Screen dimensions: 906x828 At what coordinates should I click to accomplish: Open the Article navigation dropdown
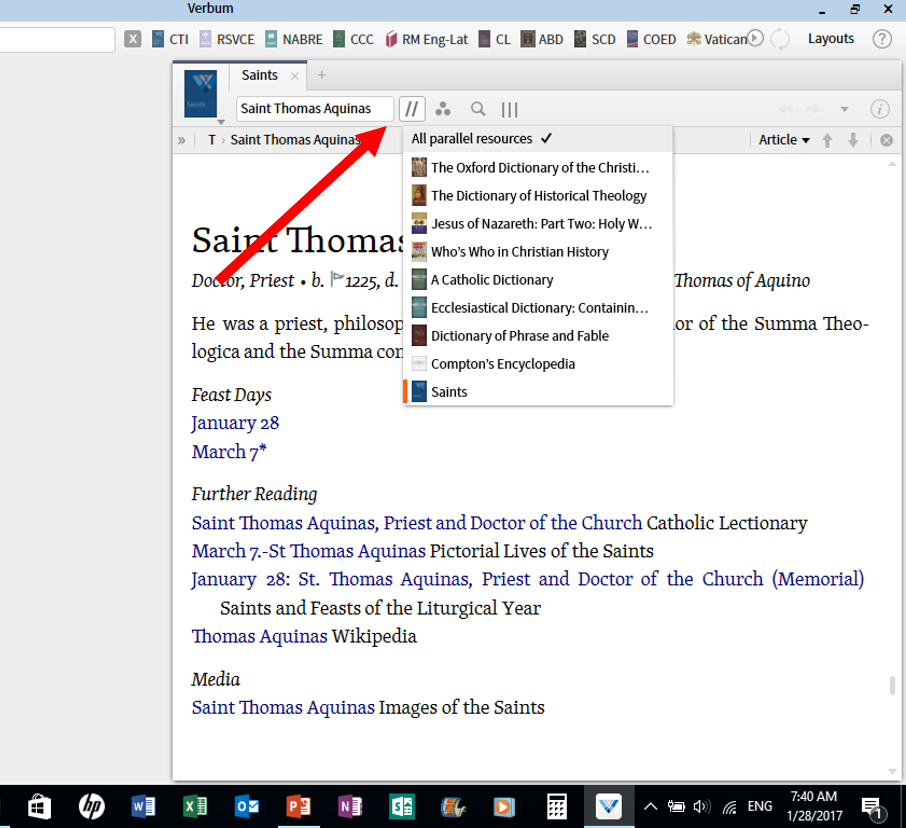click(784, 140)
